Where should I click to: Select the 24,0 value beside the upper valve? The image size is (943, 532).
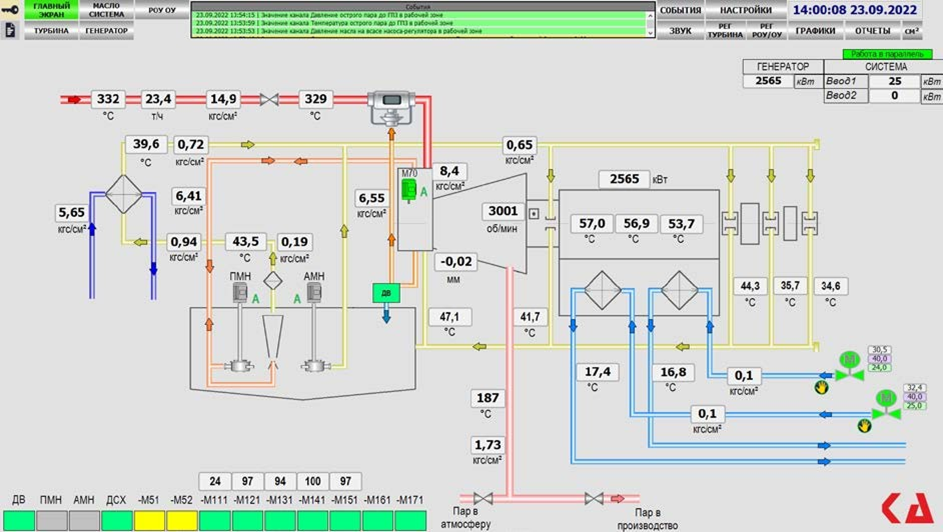[879, 367]
